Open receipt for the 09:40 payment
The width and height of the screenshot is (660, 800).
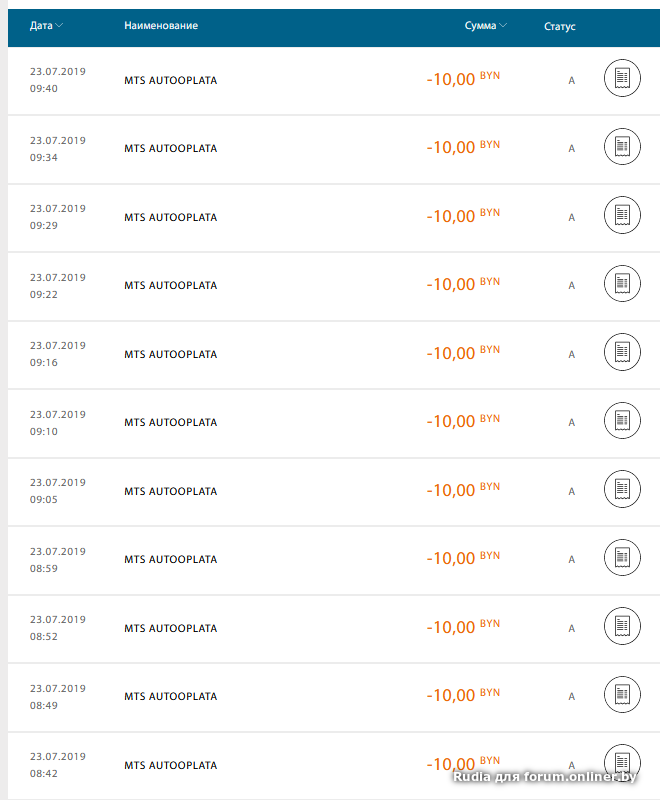(x=622, y=79)
